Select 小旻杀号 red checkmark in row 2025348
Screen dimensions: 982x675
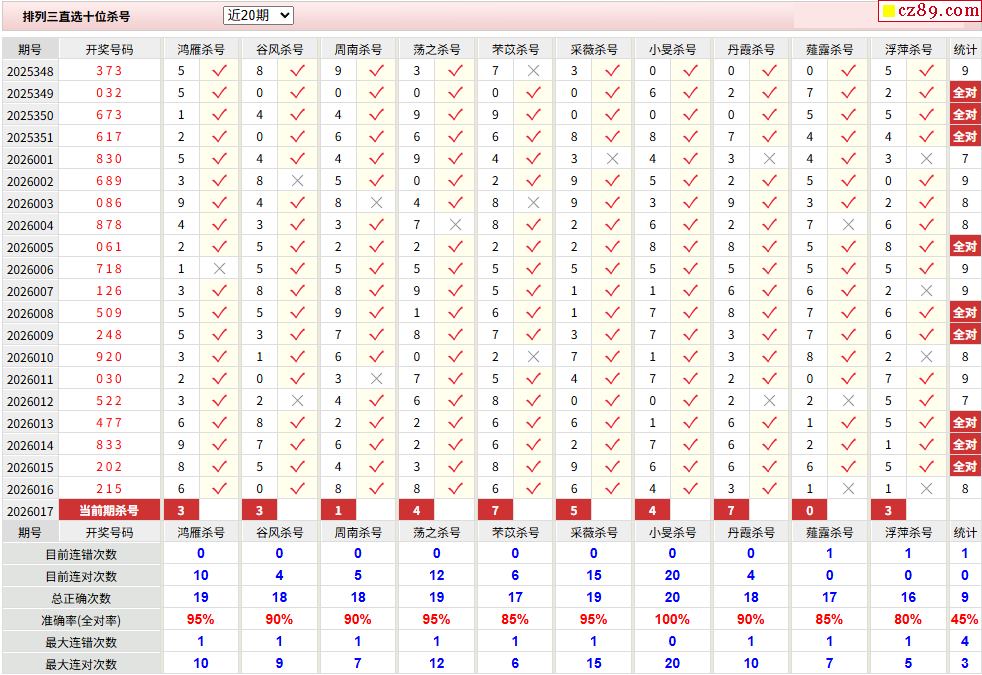(690, 71)
